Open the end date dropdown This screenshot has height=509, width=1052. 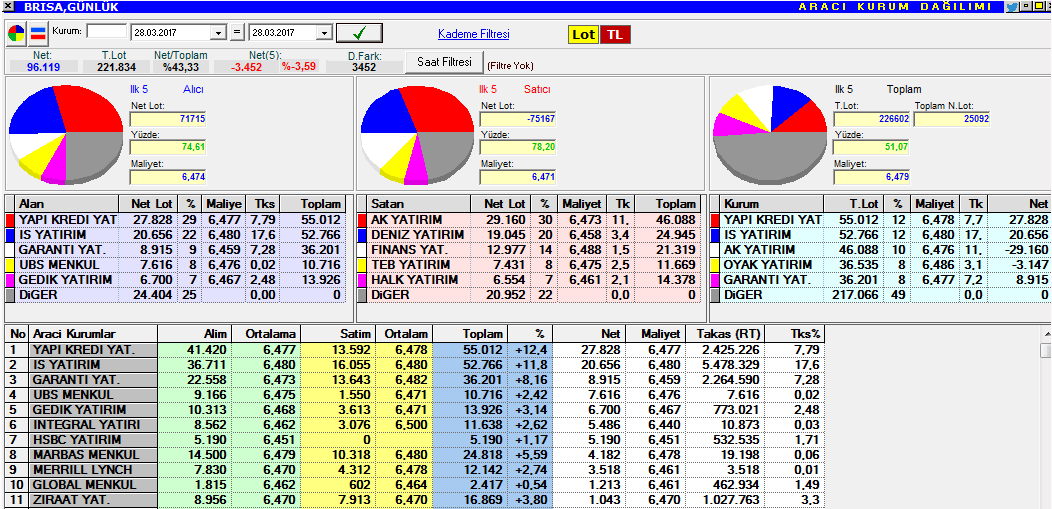point(325,32)
